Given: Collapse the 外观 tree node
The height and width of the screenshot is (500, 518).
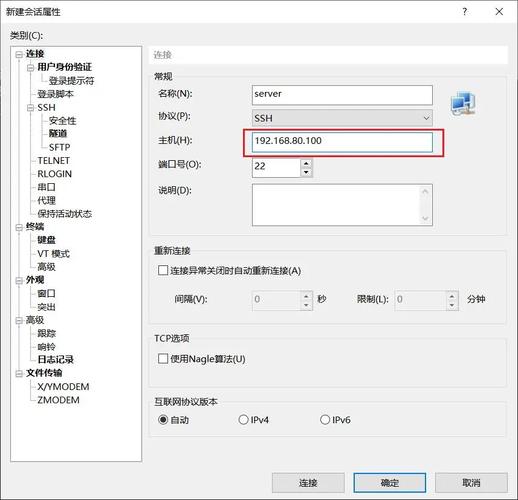Looking at the screenshot, I should 19,281.
